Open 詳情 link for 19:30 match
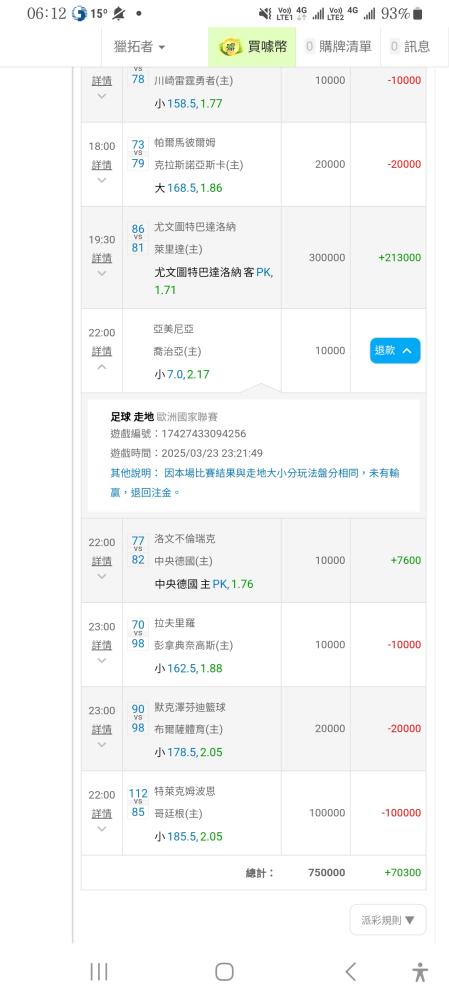 click(x=101, y=258)
